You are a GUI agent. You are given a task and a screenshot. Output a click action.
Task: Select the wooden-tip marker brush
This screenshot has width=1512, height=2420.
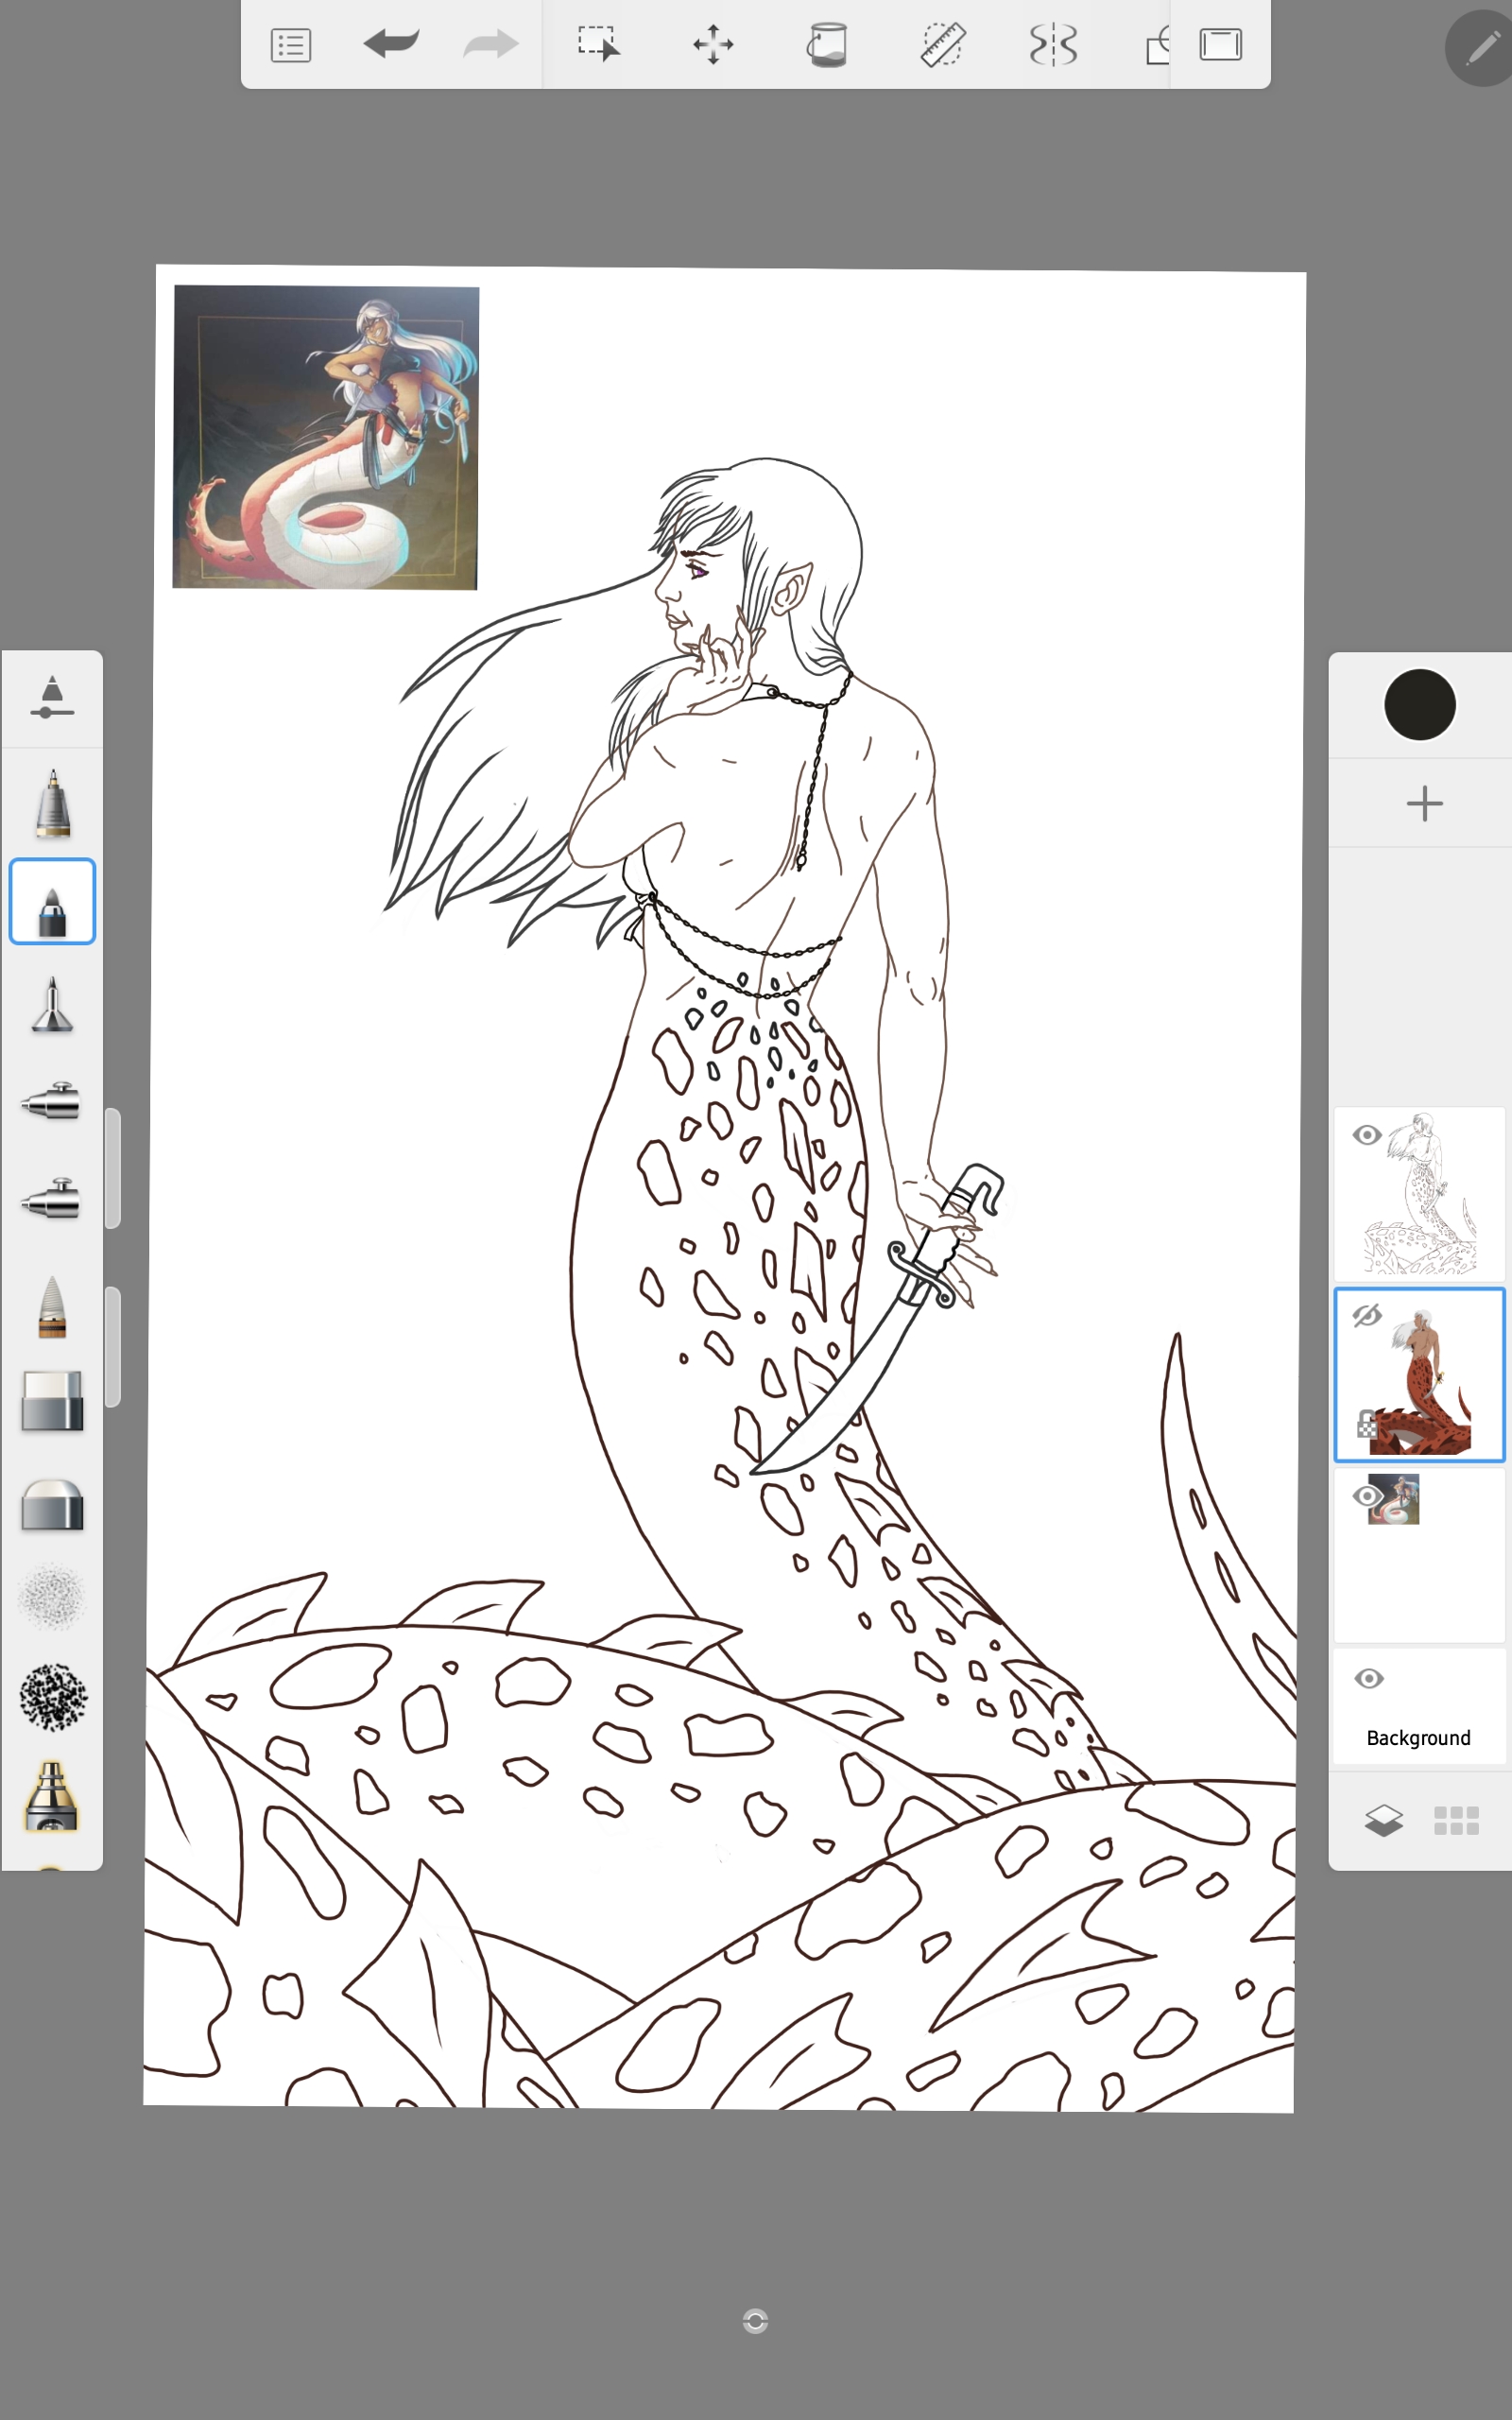coord(52,1306)
